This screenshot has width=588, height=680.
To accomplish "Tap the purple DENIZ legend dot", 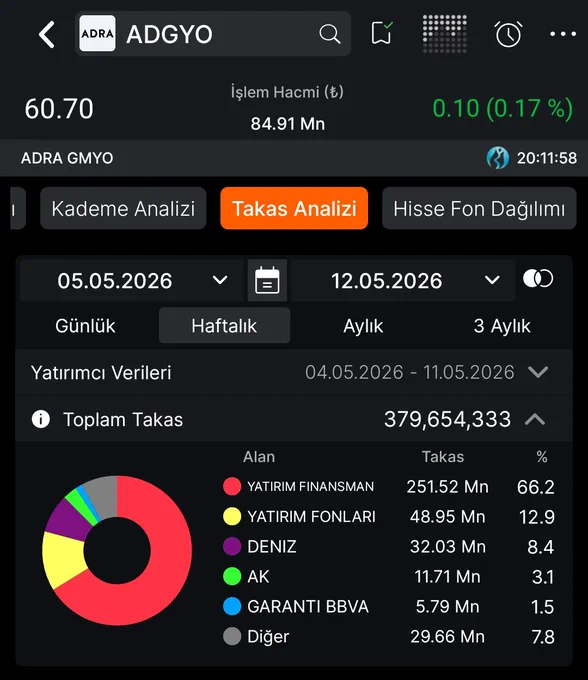I will coord(232,546).
